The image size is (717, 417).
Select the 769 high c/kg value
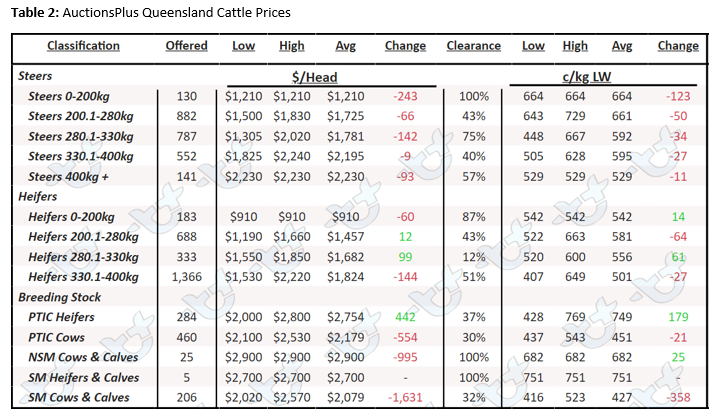(x=575, y=317)
